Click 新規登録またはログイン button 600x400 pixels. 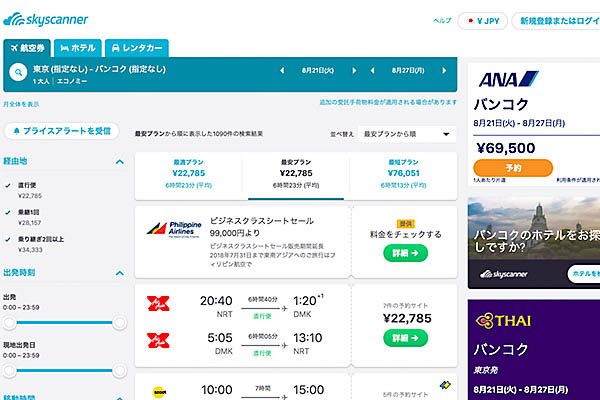coord(557,21)
